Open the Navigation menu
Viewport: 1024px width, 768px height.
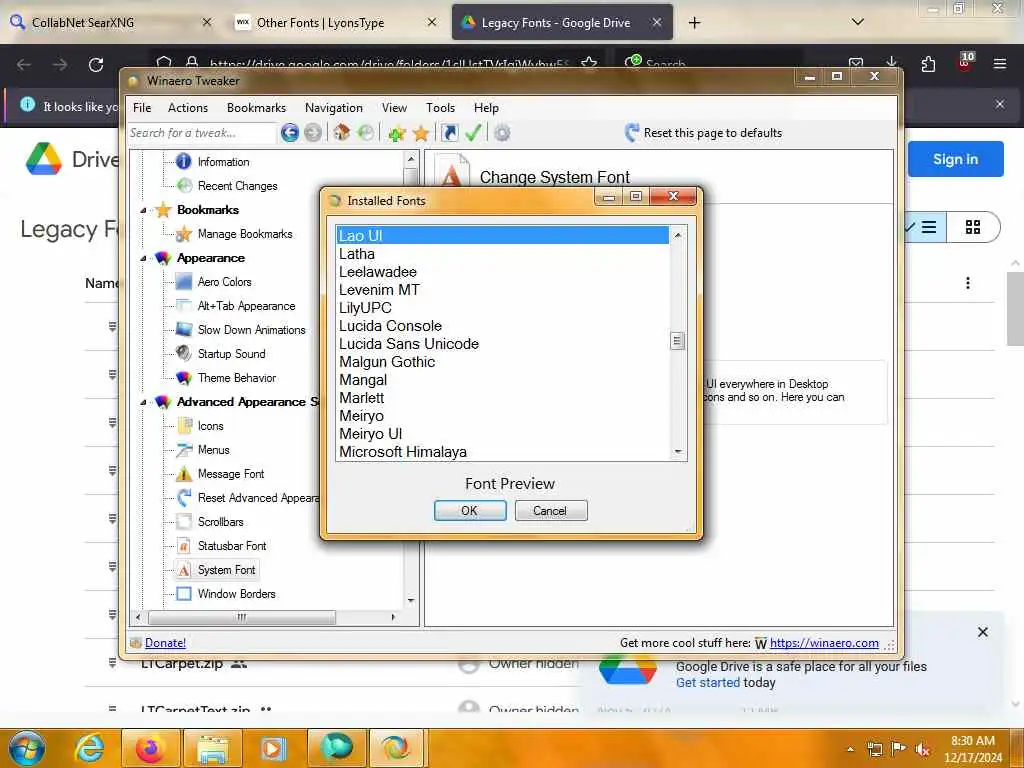pos(334,108)
